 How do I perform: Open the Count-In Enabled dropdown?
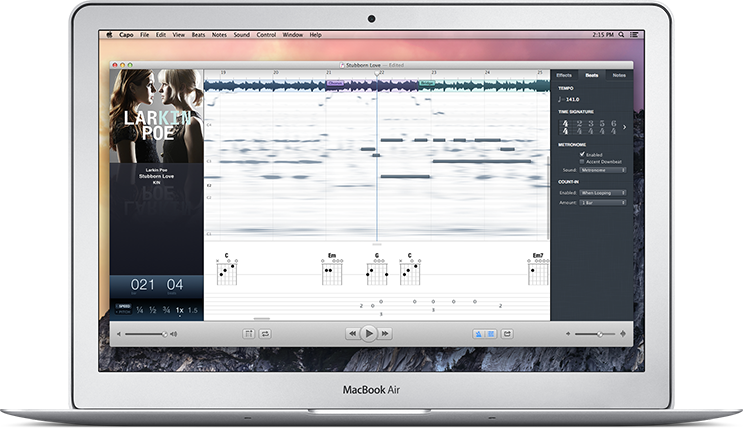(x=603, y=193)
